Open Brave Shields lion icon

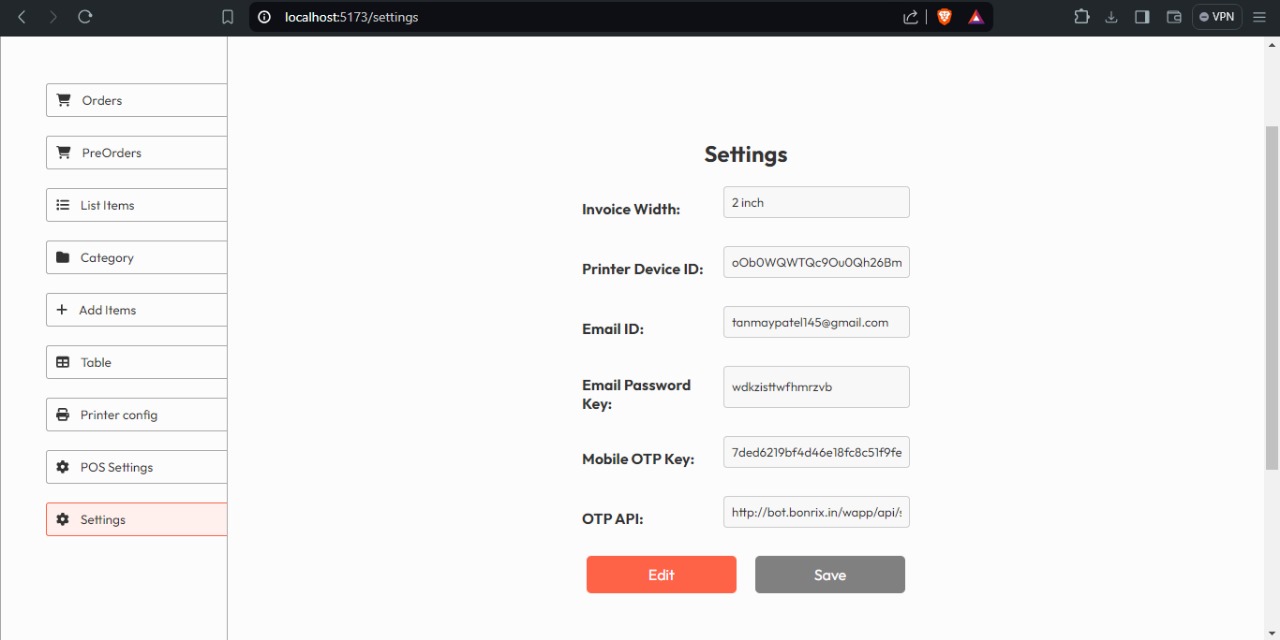point(944,17)
